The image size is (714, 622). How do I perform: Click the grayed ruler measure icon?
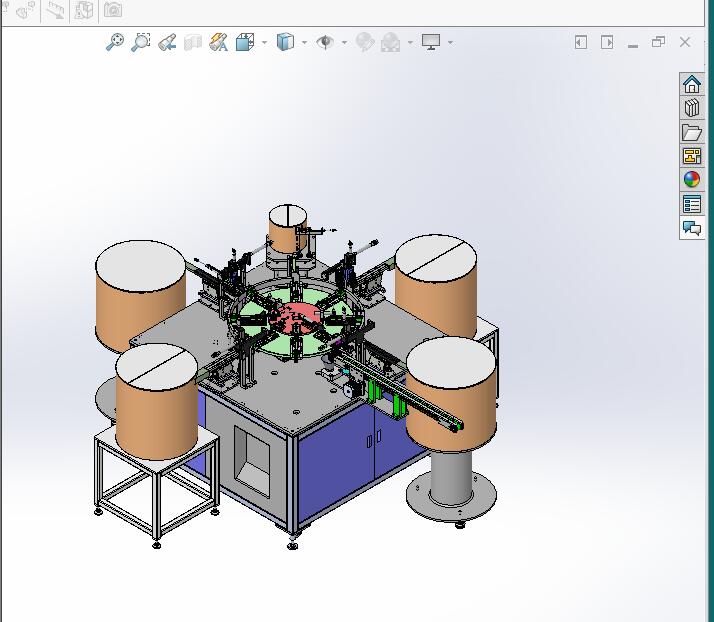[55, 10]
